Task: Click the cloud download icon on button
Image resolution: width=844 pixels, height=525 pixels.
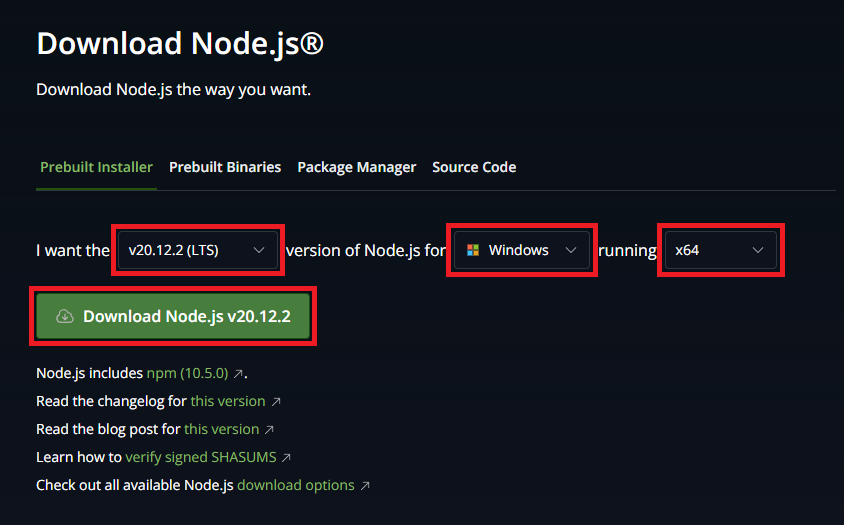Action: (x=65, y=316)
